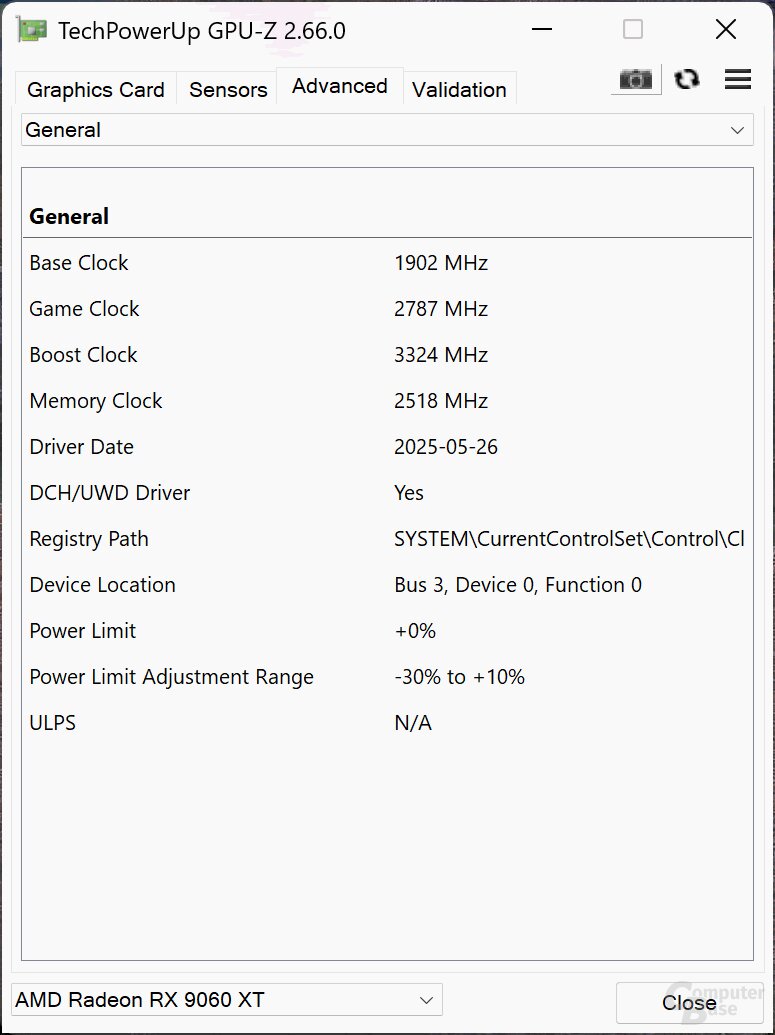Select the Driver Date label
Viewport: 775px width, 1035px height.
pyautogui.click(x=82, y=447)
